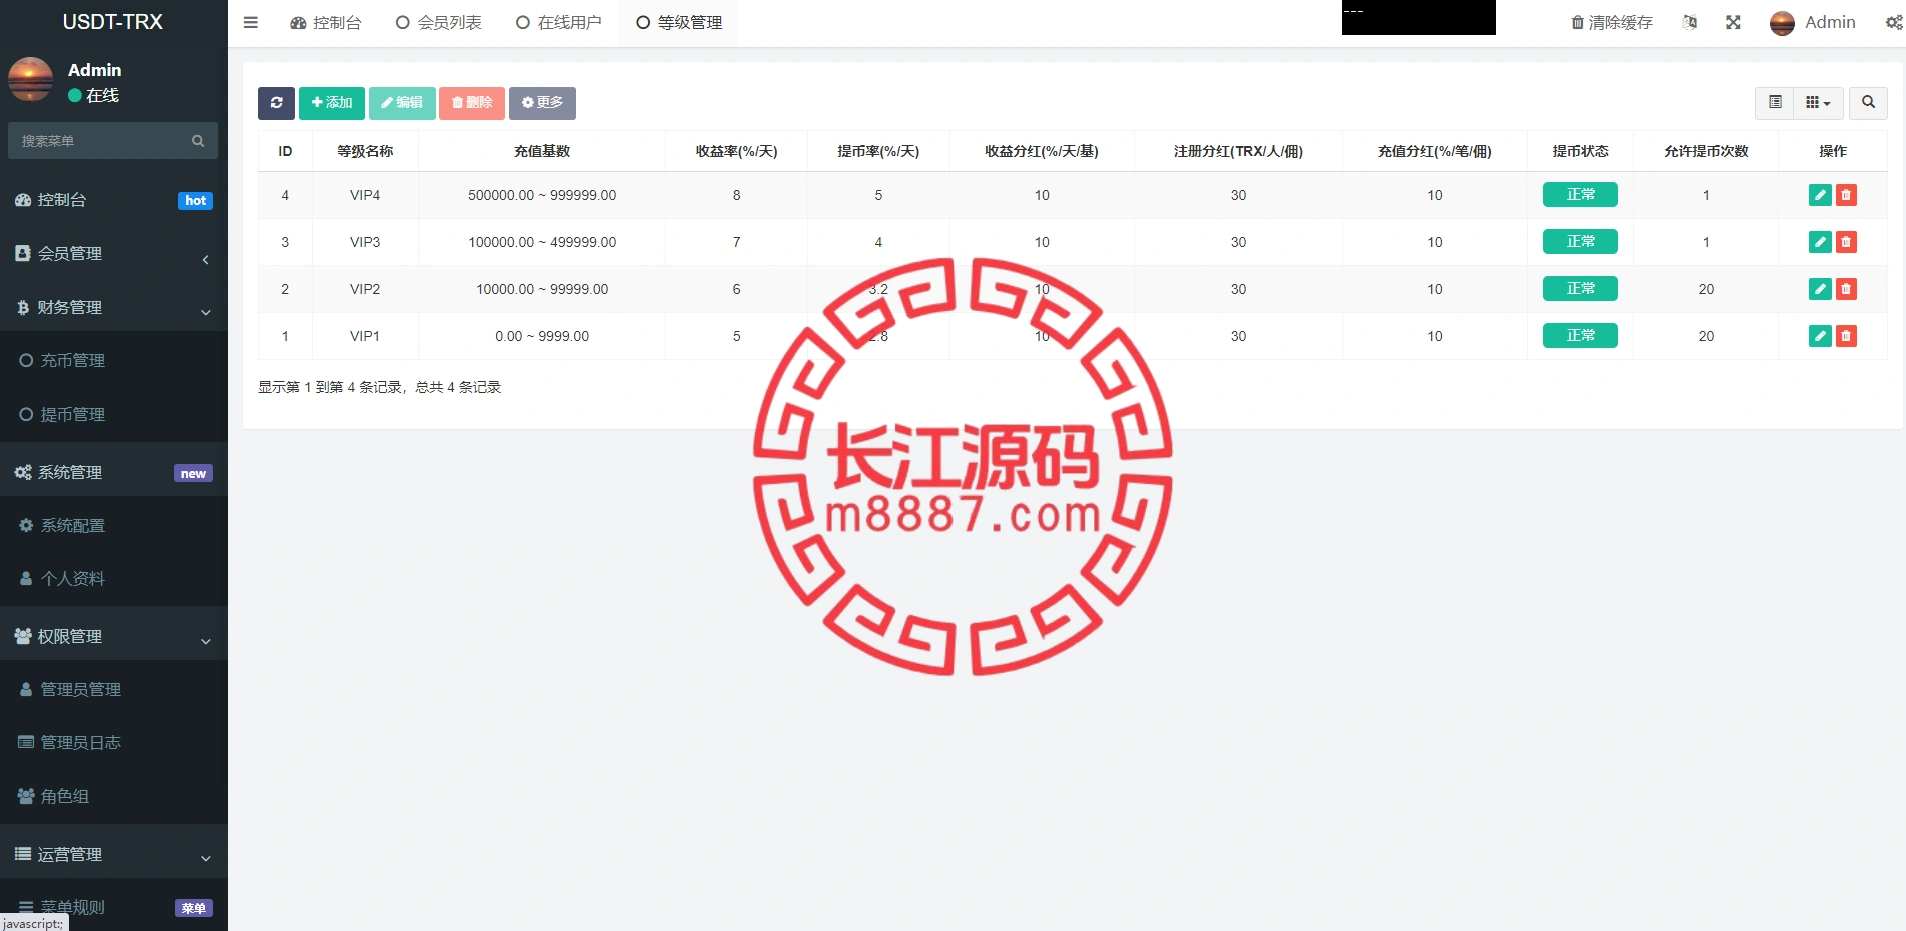Click the 收益率(%/天) column header
1906x931 pixels.
(x=737, y=152)
